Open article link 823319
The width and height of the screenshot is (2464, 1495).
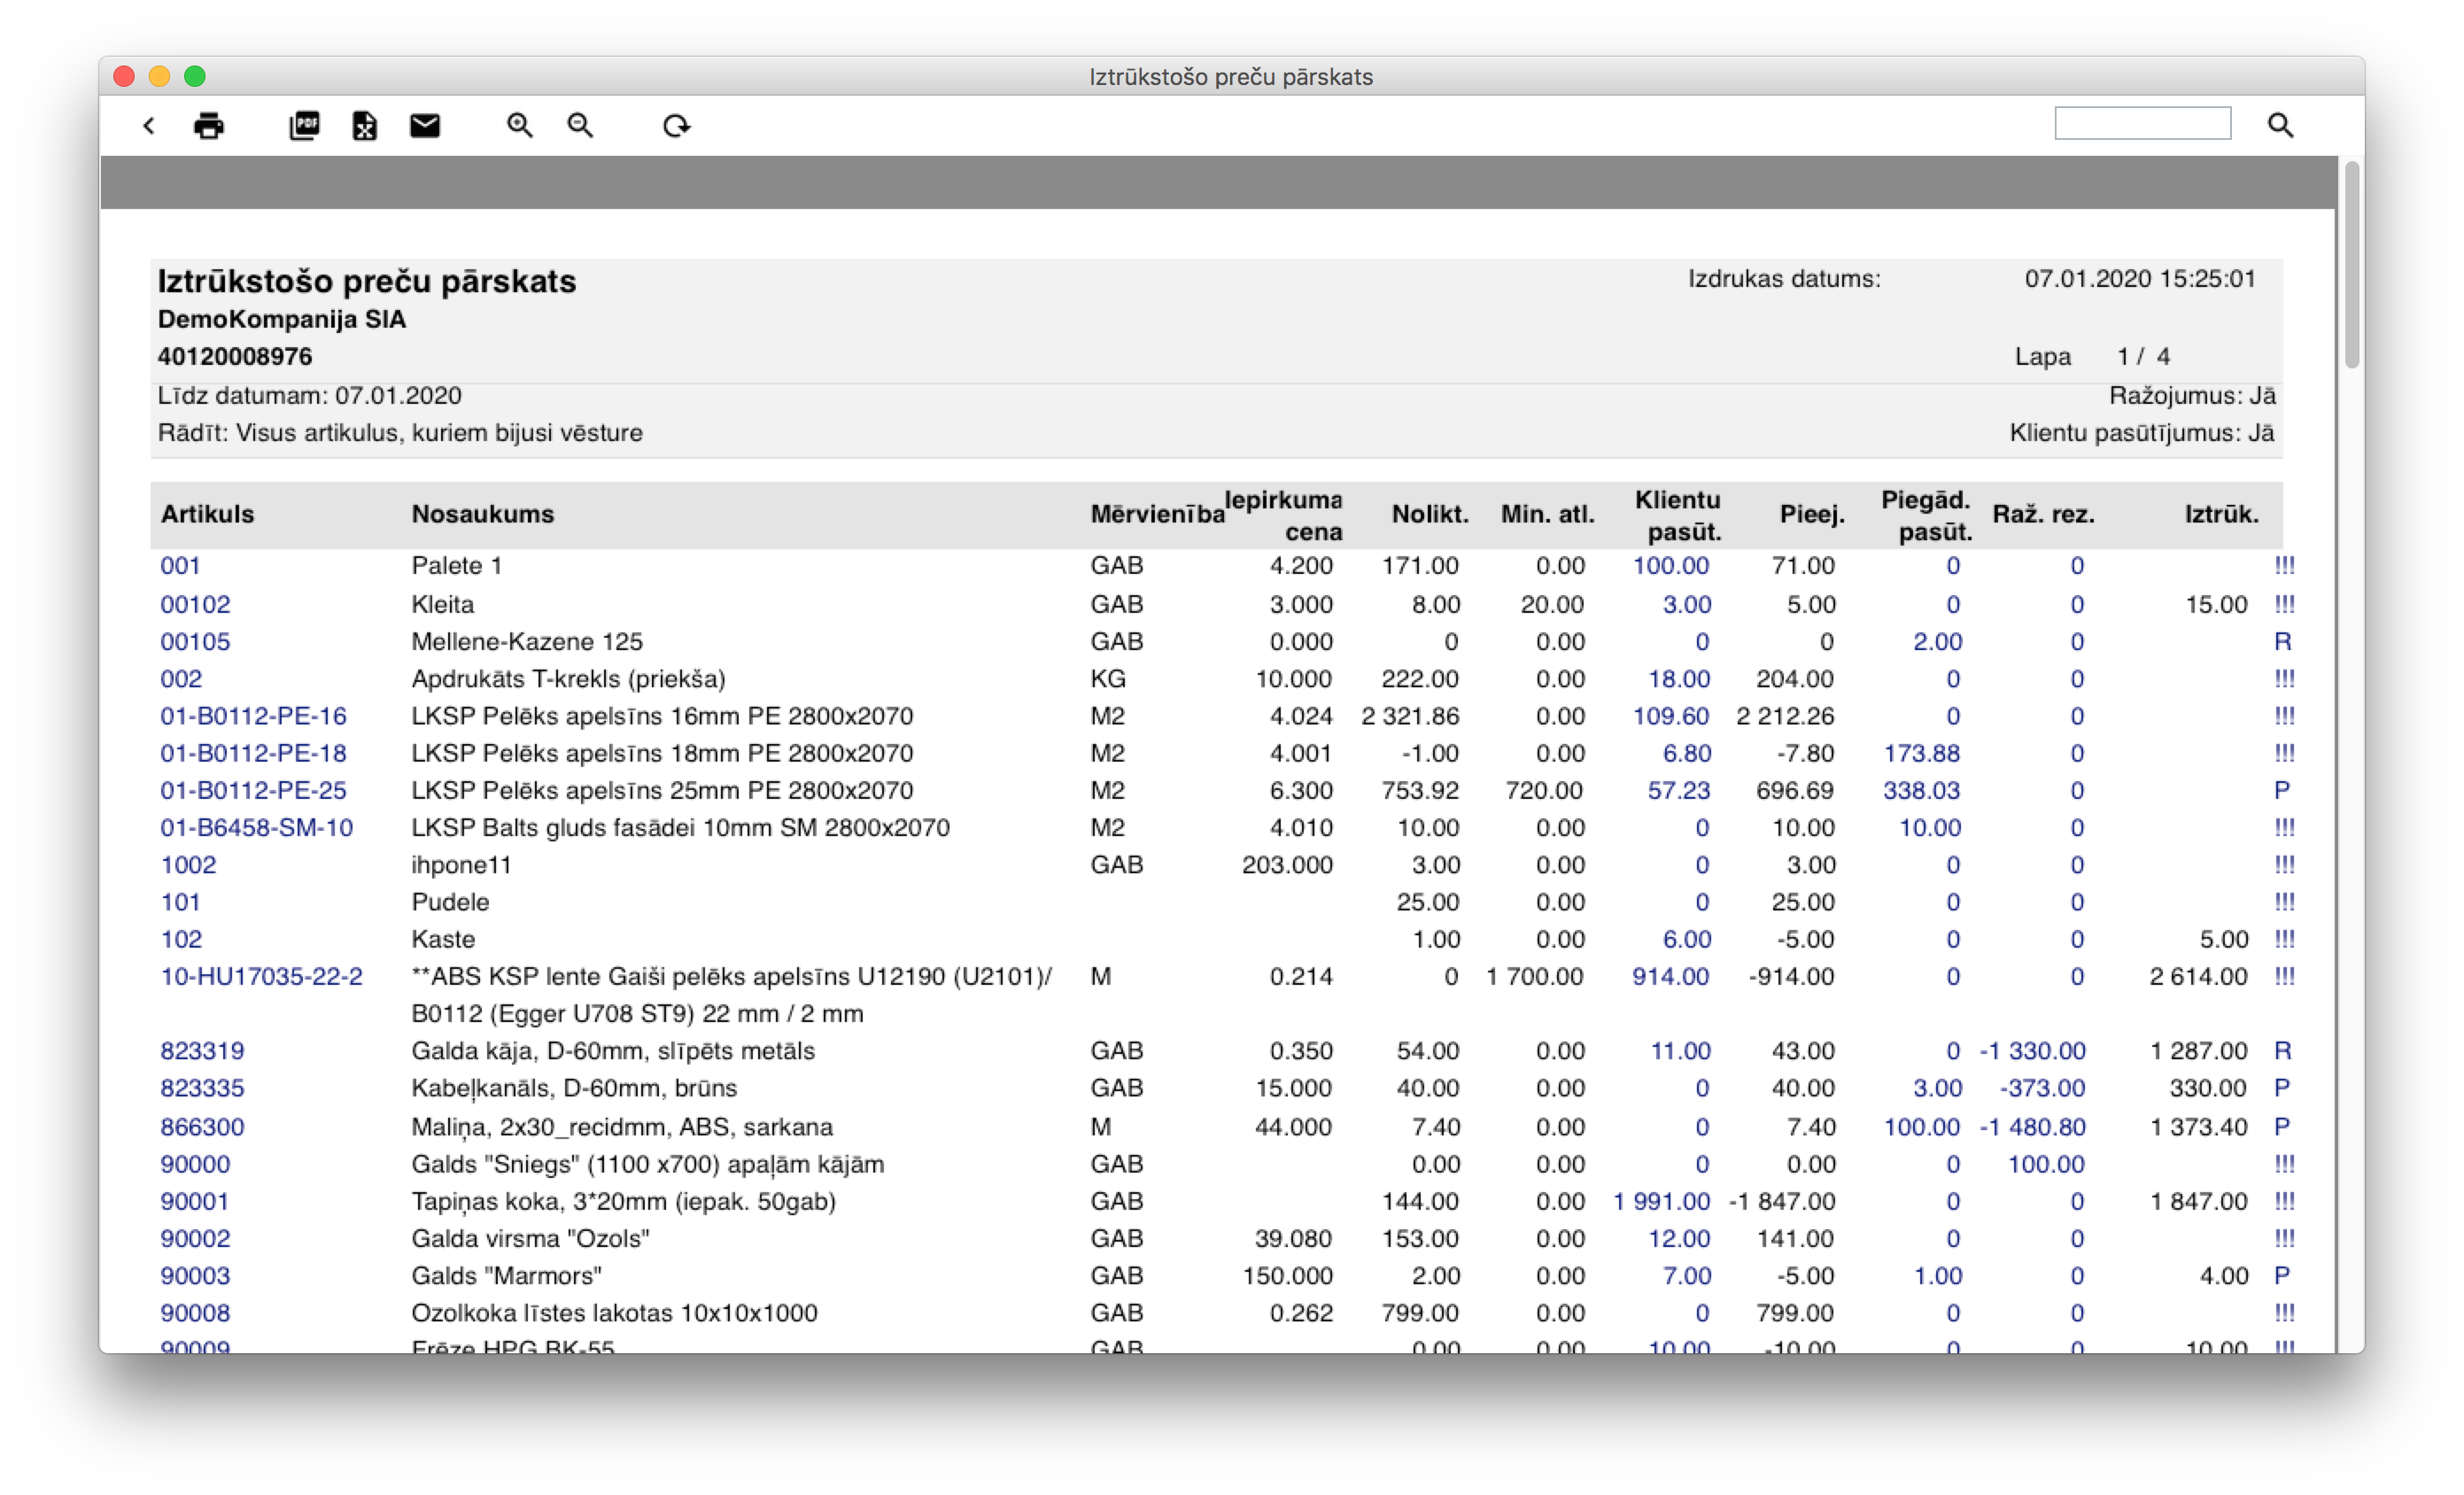[202, 1051]
